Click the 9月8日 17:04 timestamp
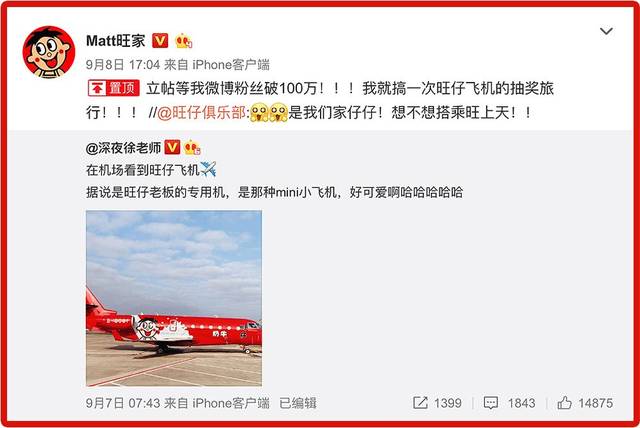The width and height of the screenshot is (640, 428). tap(123, 64)
